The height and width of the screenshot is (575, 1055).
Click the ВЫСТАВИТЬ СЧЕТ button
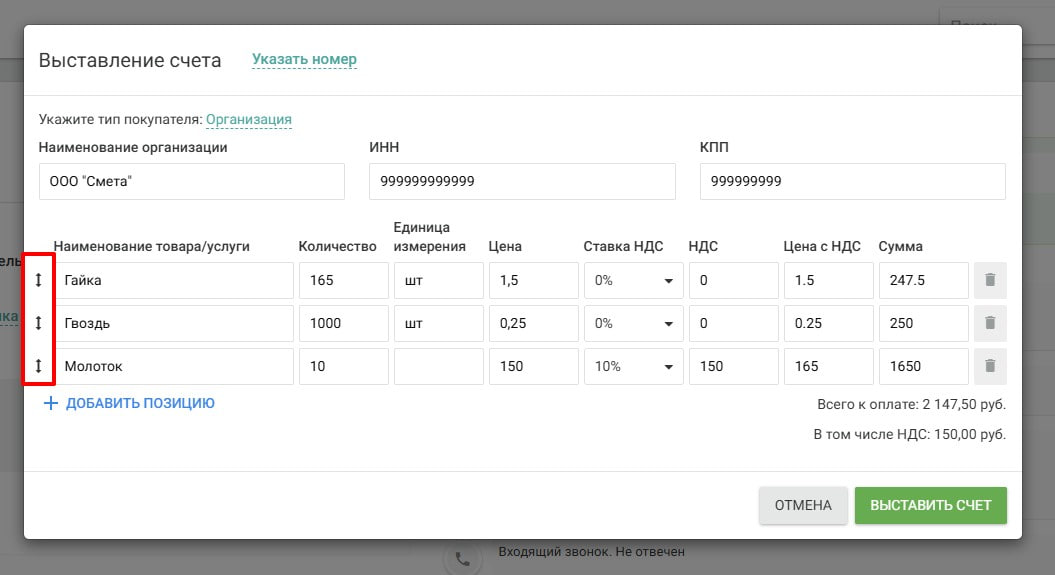tap(931, 505)
